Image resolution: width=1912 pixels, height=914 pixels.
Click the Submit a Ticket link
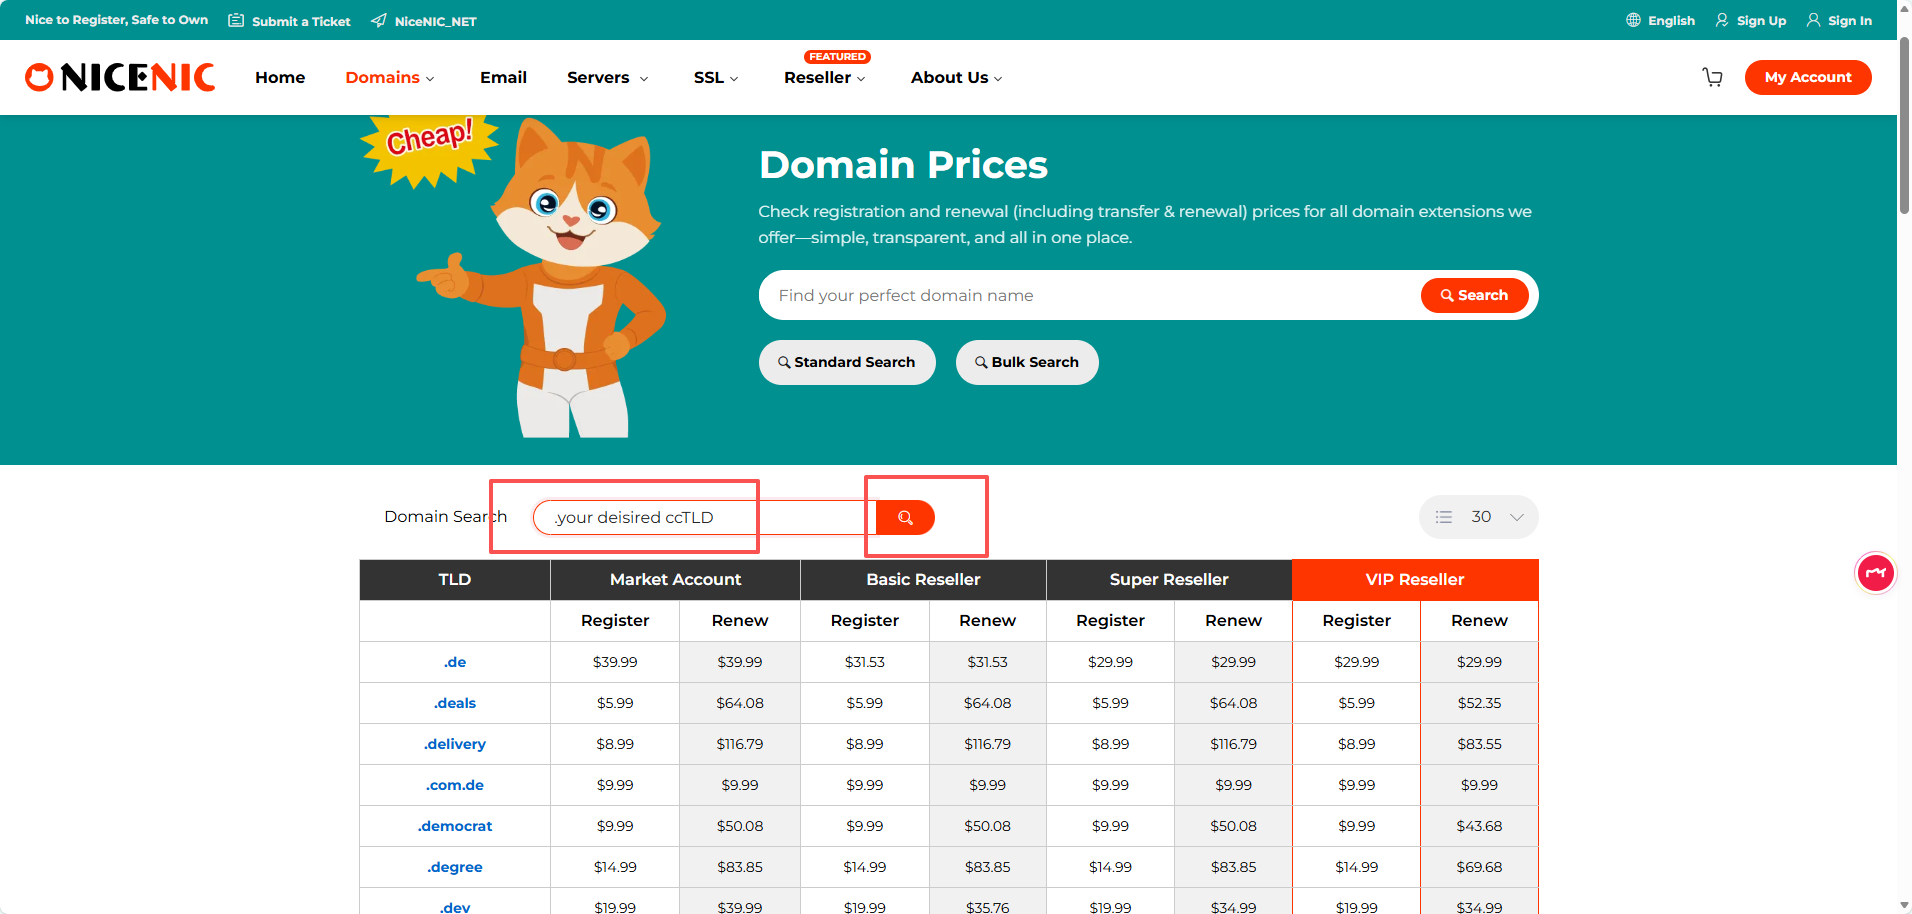(x=290, y=21)
